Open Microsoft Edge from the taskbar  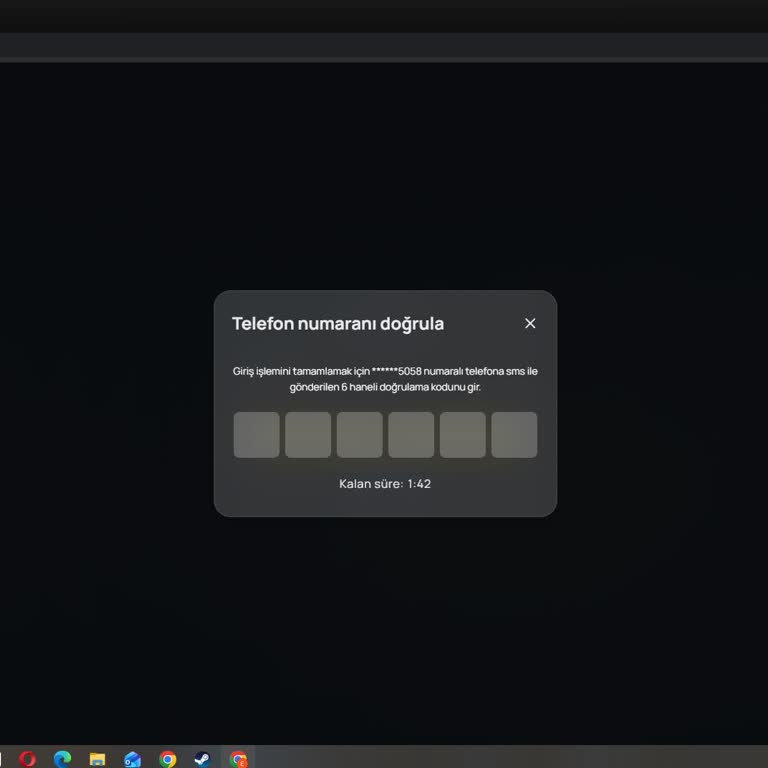click(63, 759)
